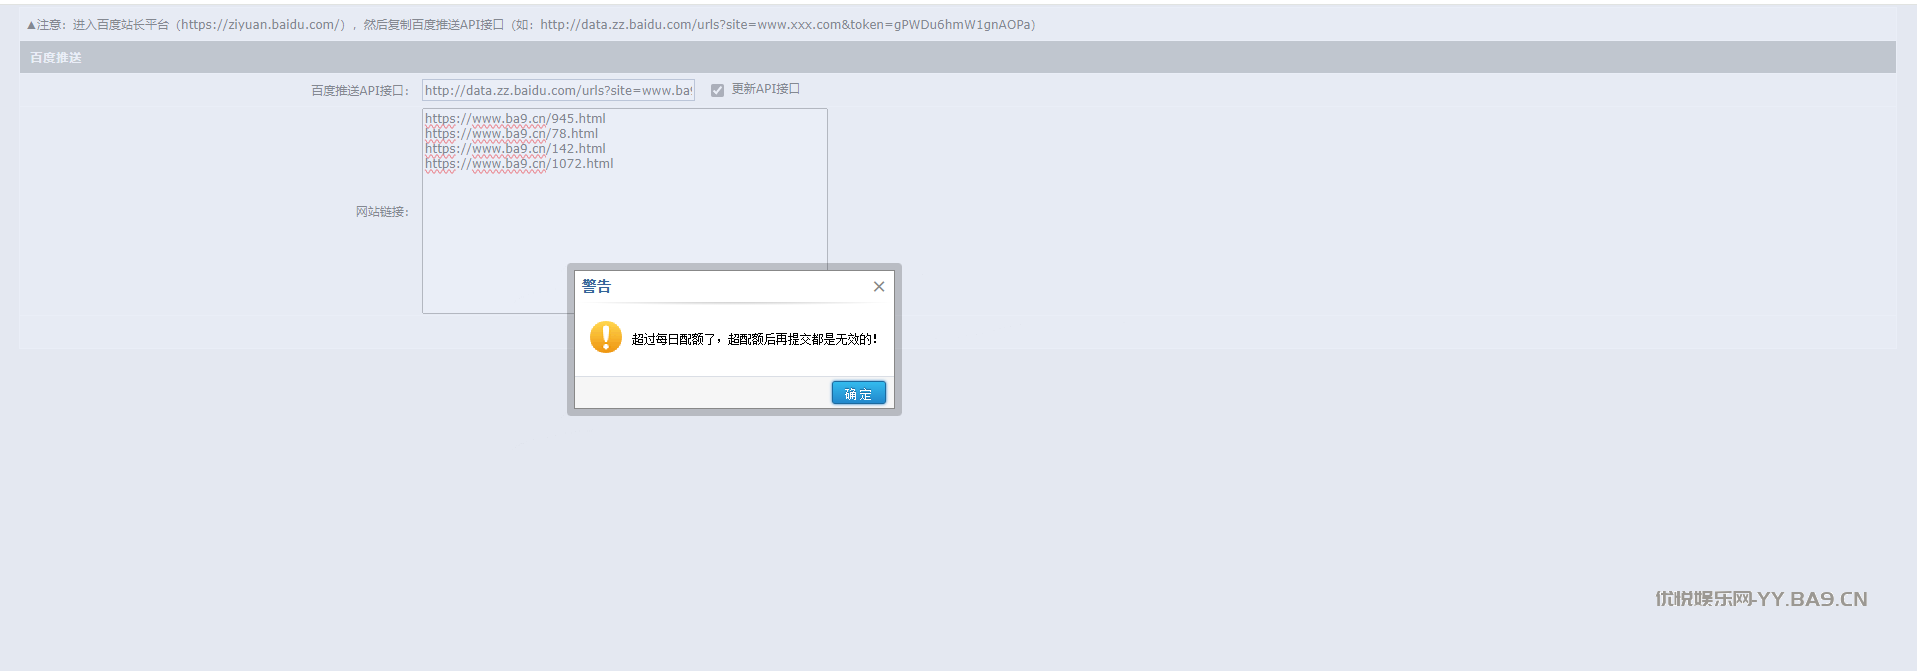Click the 更新API接口 checkbox label text
1917x671 pixels.
click(765, 90)
